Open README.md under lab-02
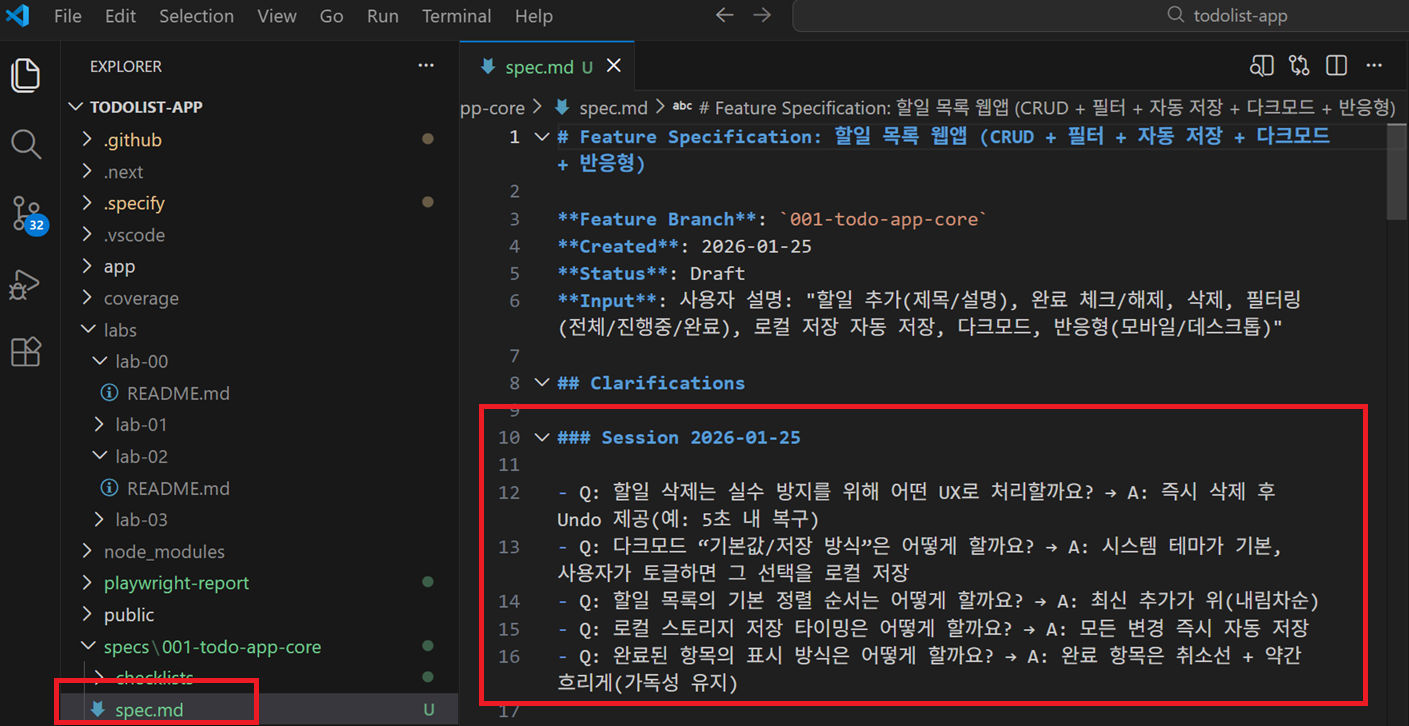This screenshot has height=726, width=1409. coord(178,488)
